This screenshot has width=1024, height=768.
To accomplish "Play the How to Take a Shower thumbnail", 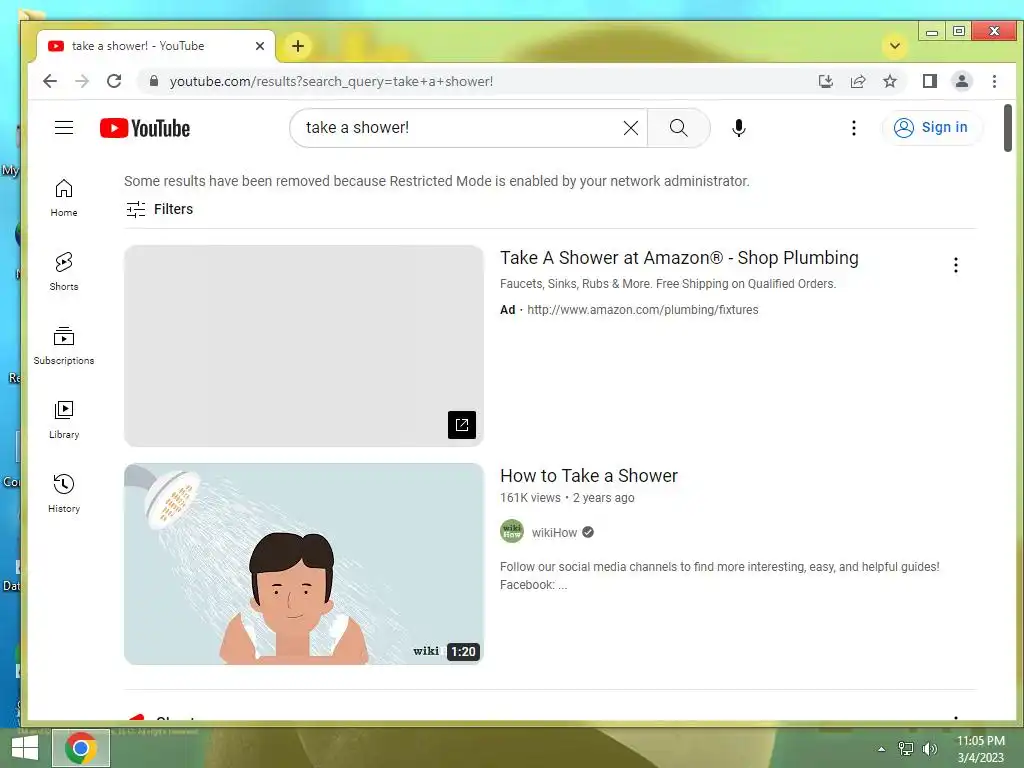I will 304,564.
